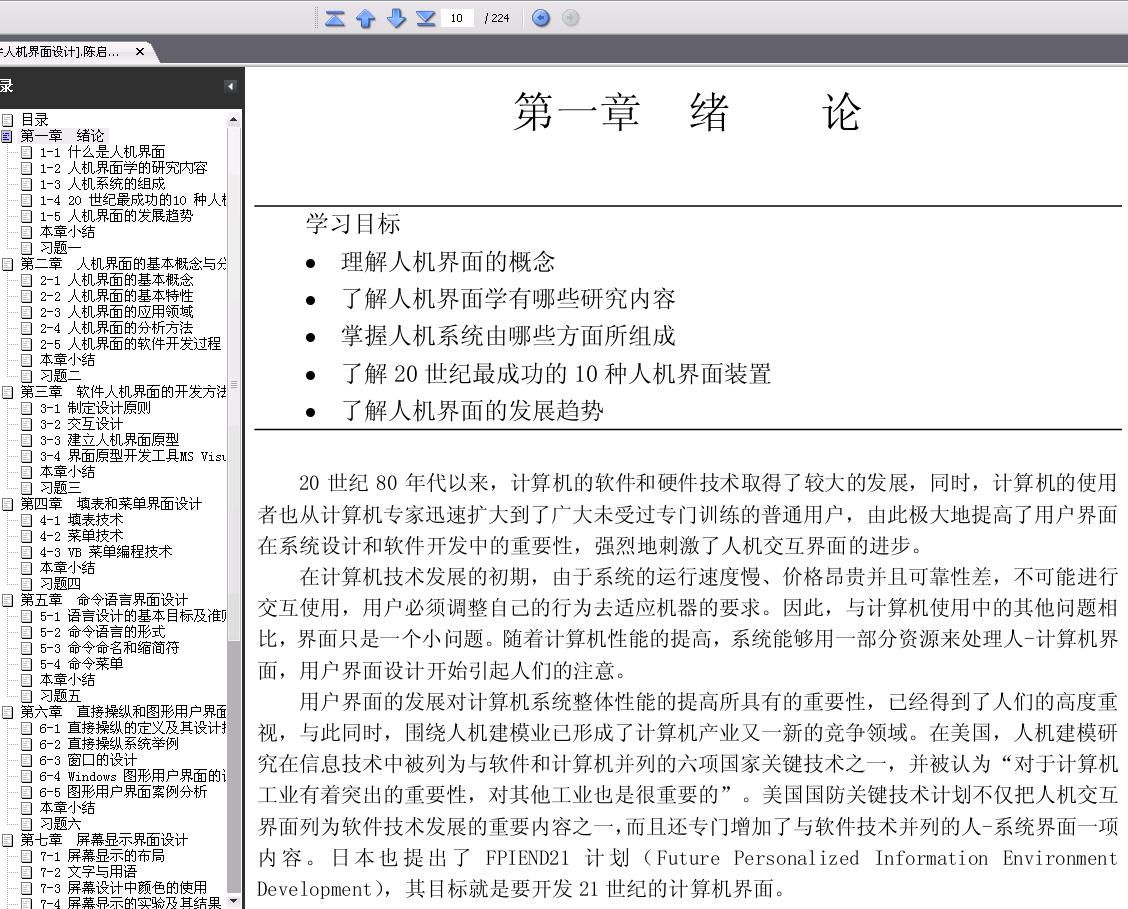Collapse the bookmarks sidebar panel arrow
The width and height of the screenshot is (1128, 909).
pyautogui.click(x=230, y=86)
